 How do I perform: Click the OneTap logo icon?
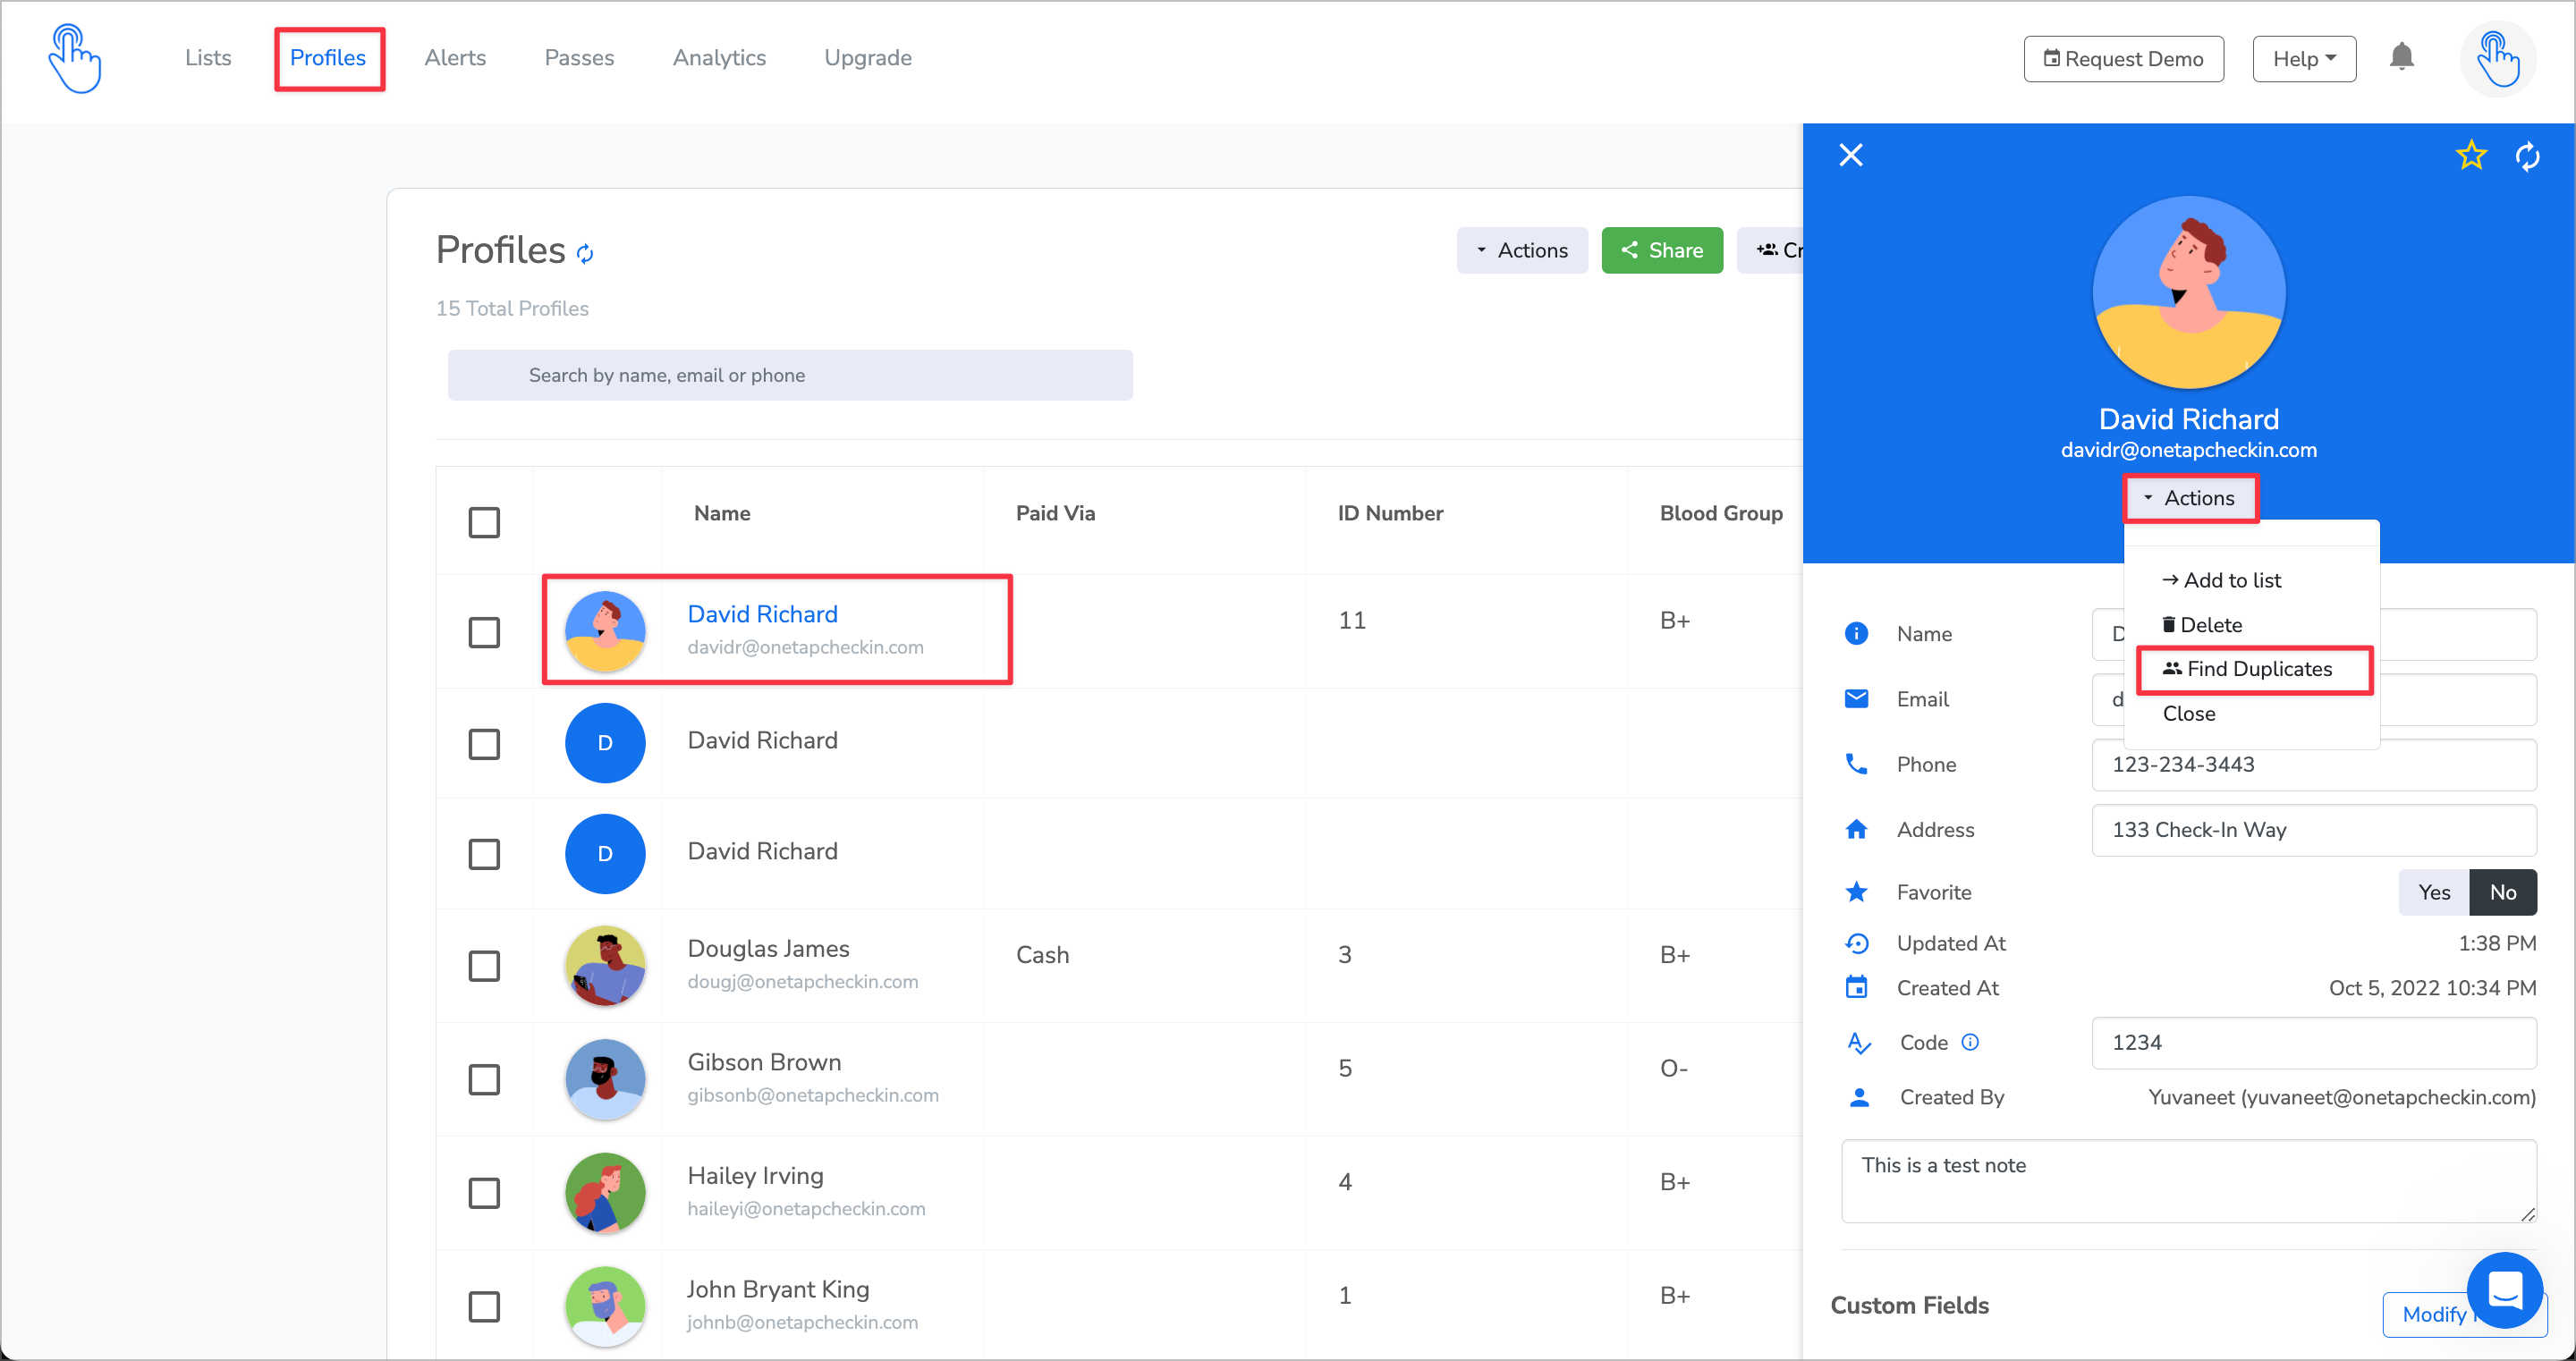point(75,59)
